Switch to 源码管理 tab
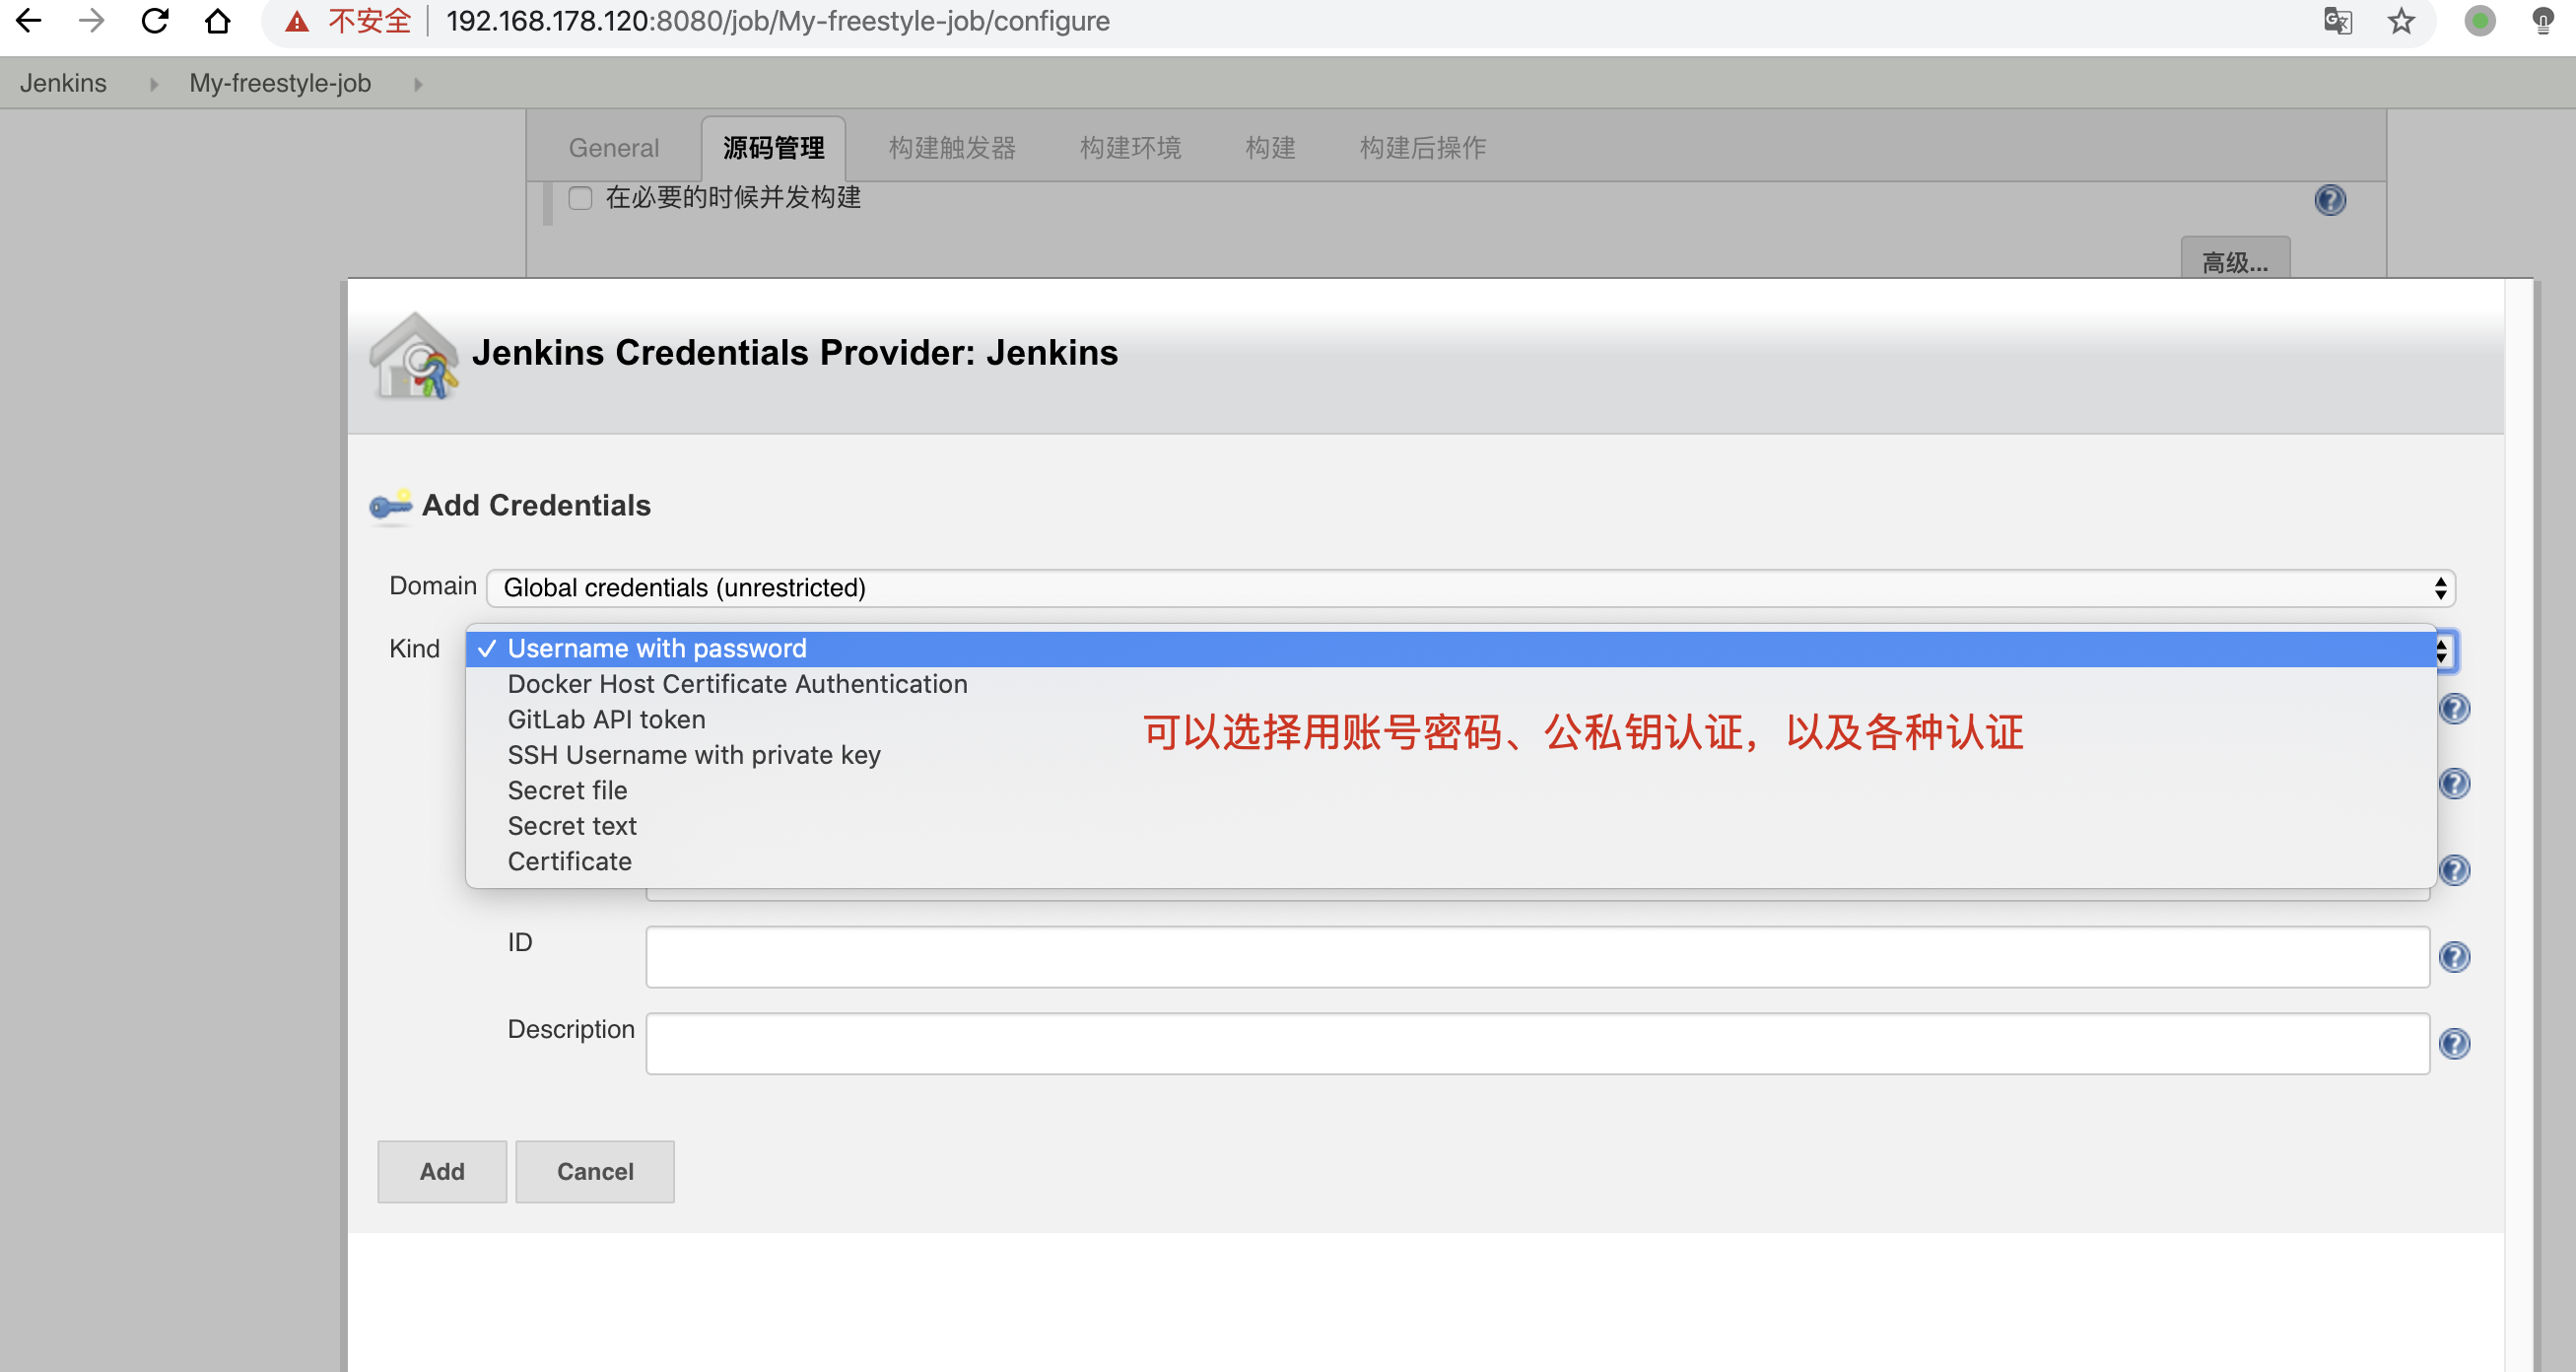 click(773, 148)
